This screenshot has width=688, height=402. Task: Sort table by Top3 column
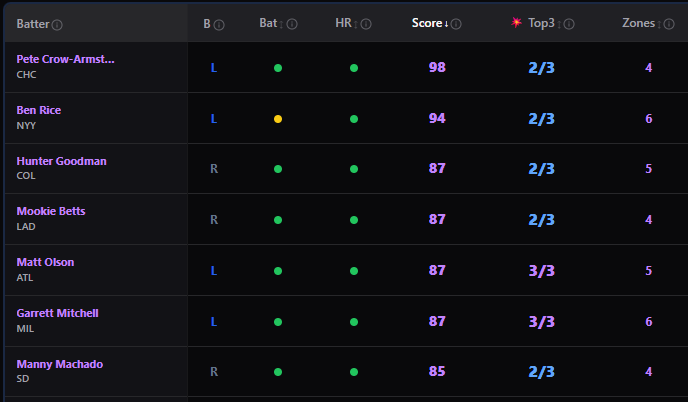tap(545, 23)
